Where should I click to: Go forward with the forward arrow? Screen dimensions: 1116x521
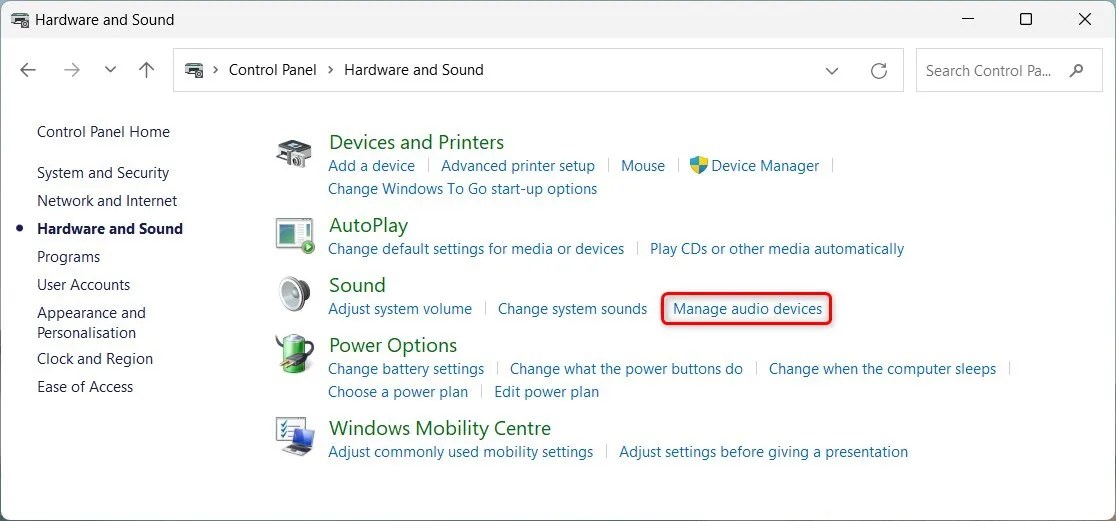coord(72,70)
